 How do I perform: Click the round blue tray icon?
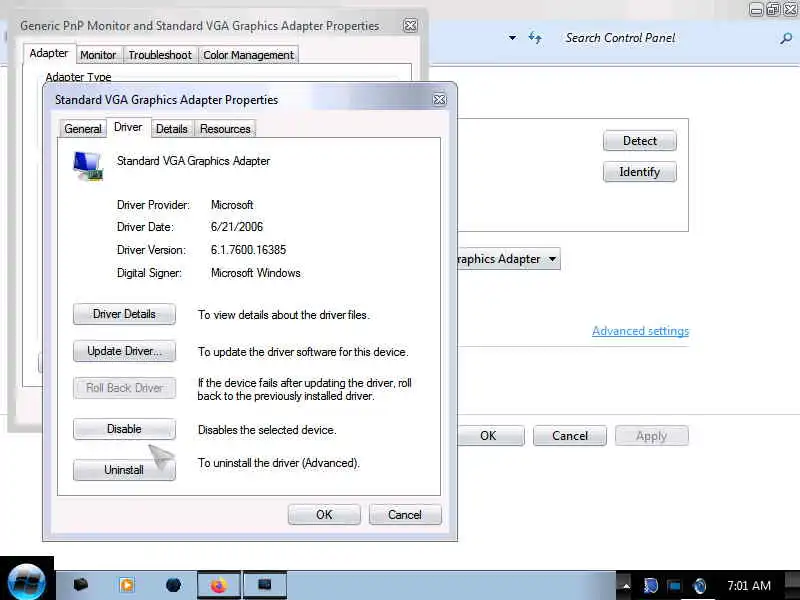click(700, 586)
